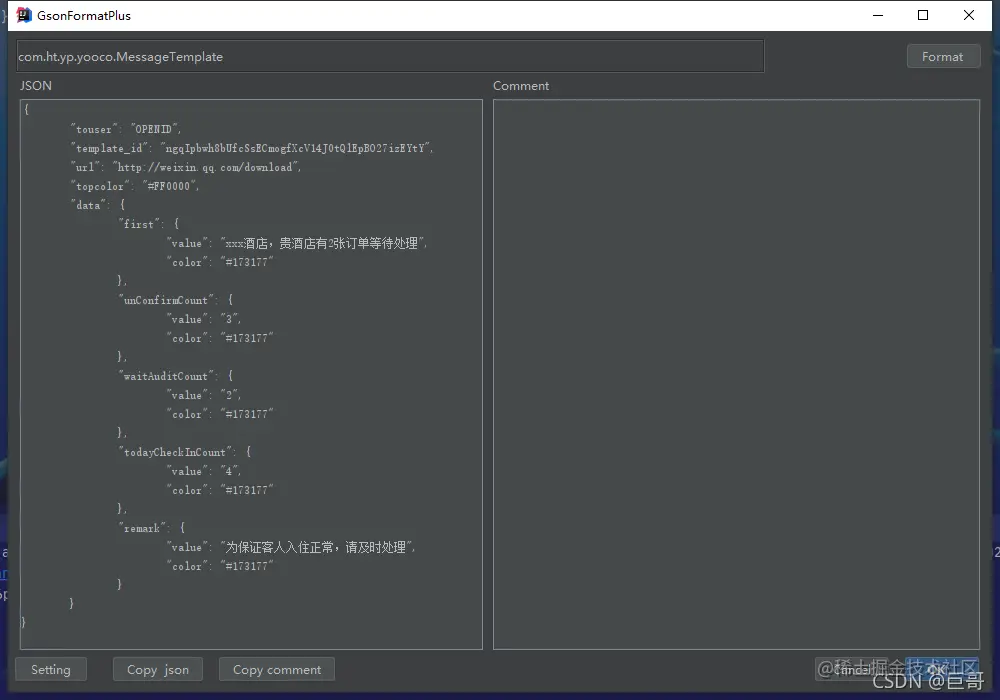Click the color line under "first"
The height and width of the screenshot is (700, 1000).
tap(219, 262)
